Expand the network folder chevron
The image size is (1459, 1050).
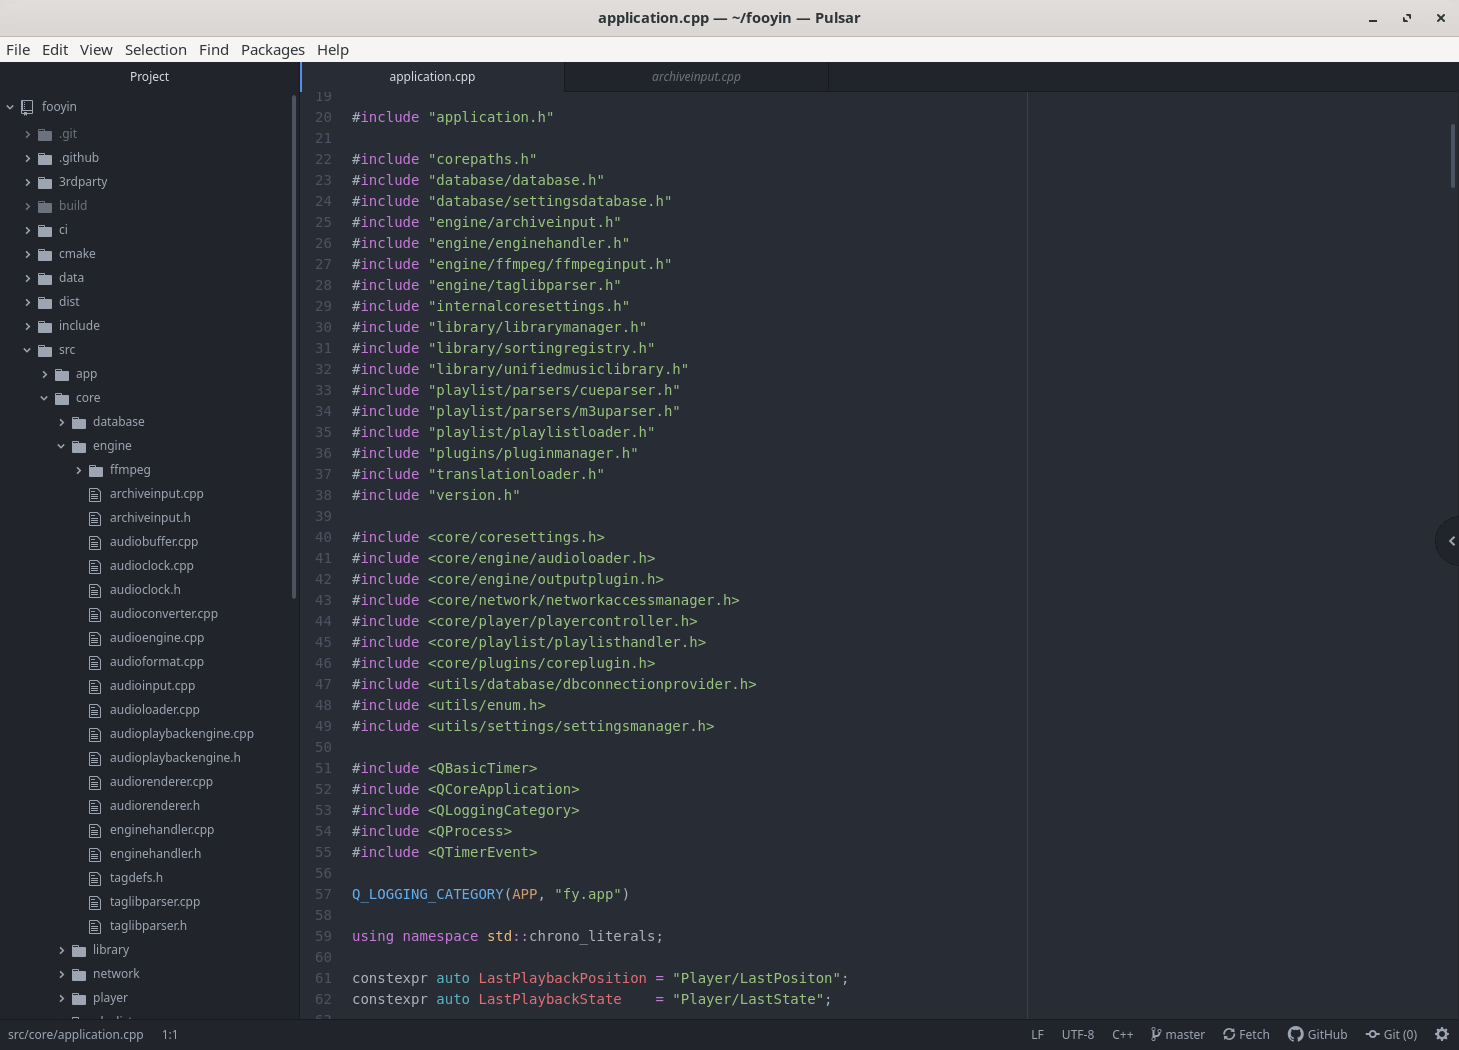[61, 974]
